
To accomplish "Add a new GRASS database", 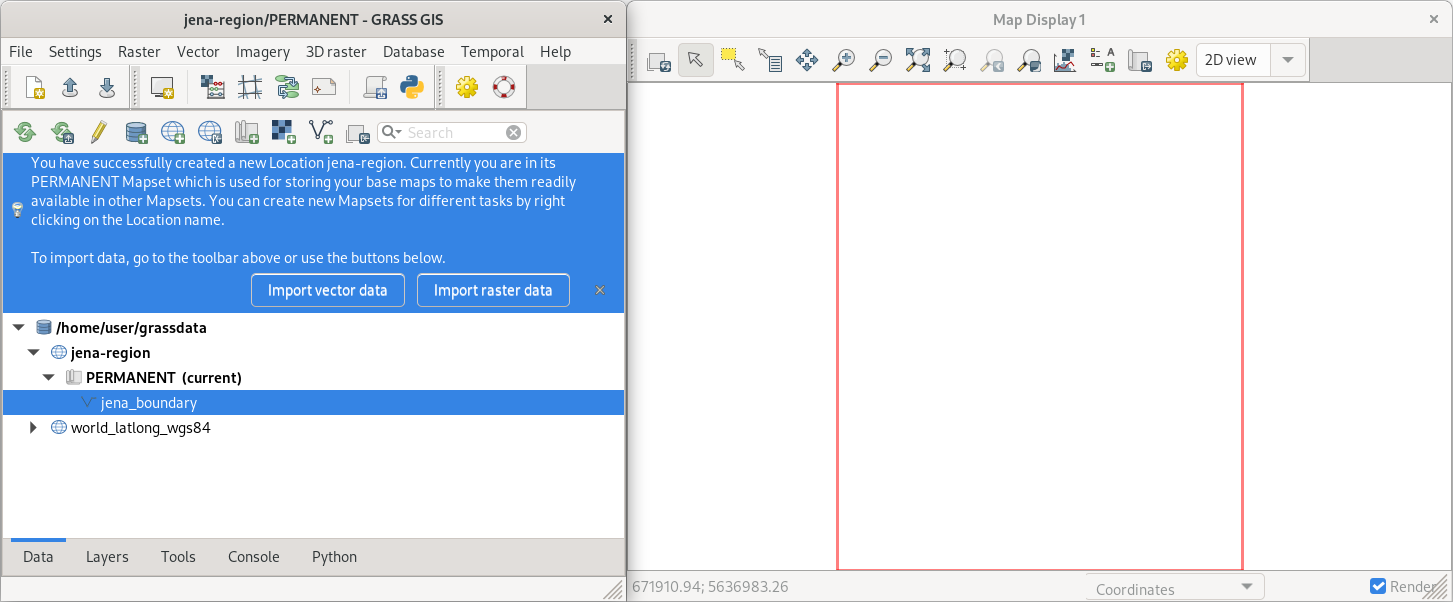I will pos(136,132).
